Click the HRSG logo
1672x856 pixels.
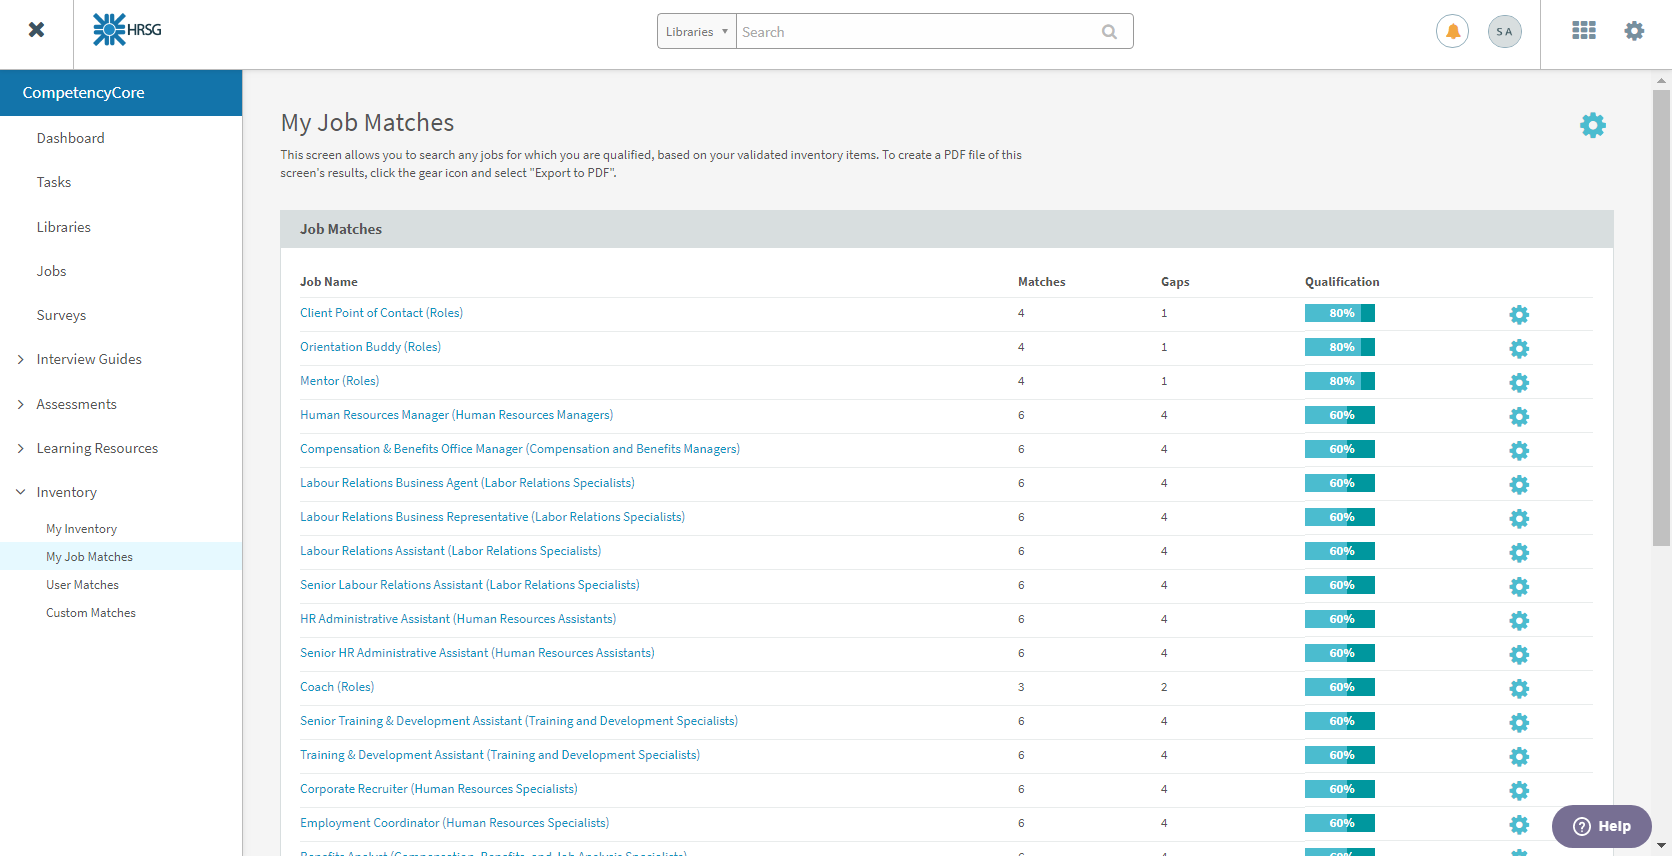tap(127, 30)
